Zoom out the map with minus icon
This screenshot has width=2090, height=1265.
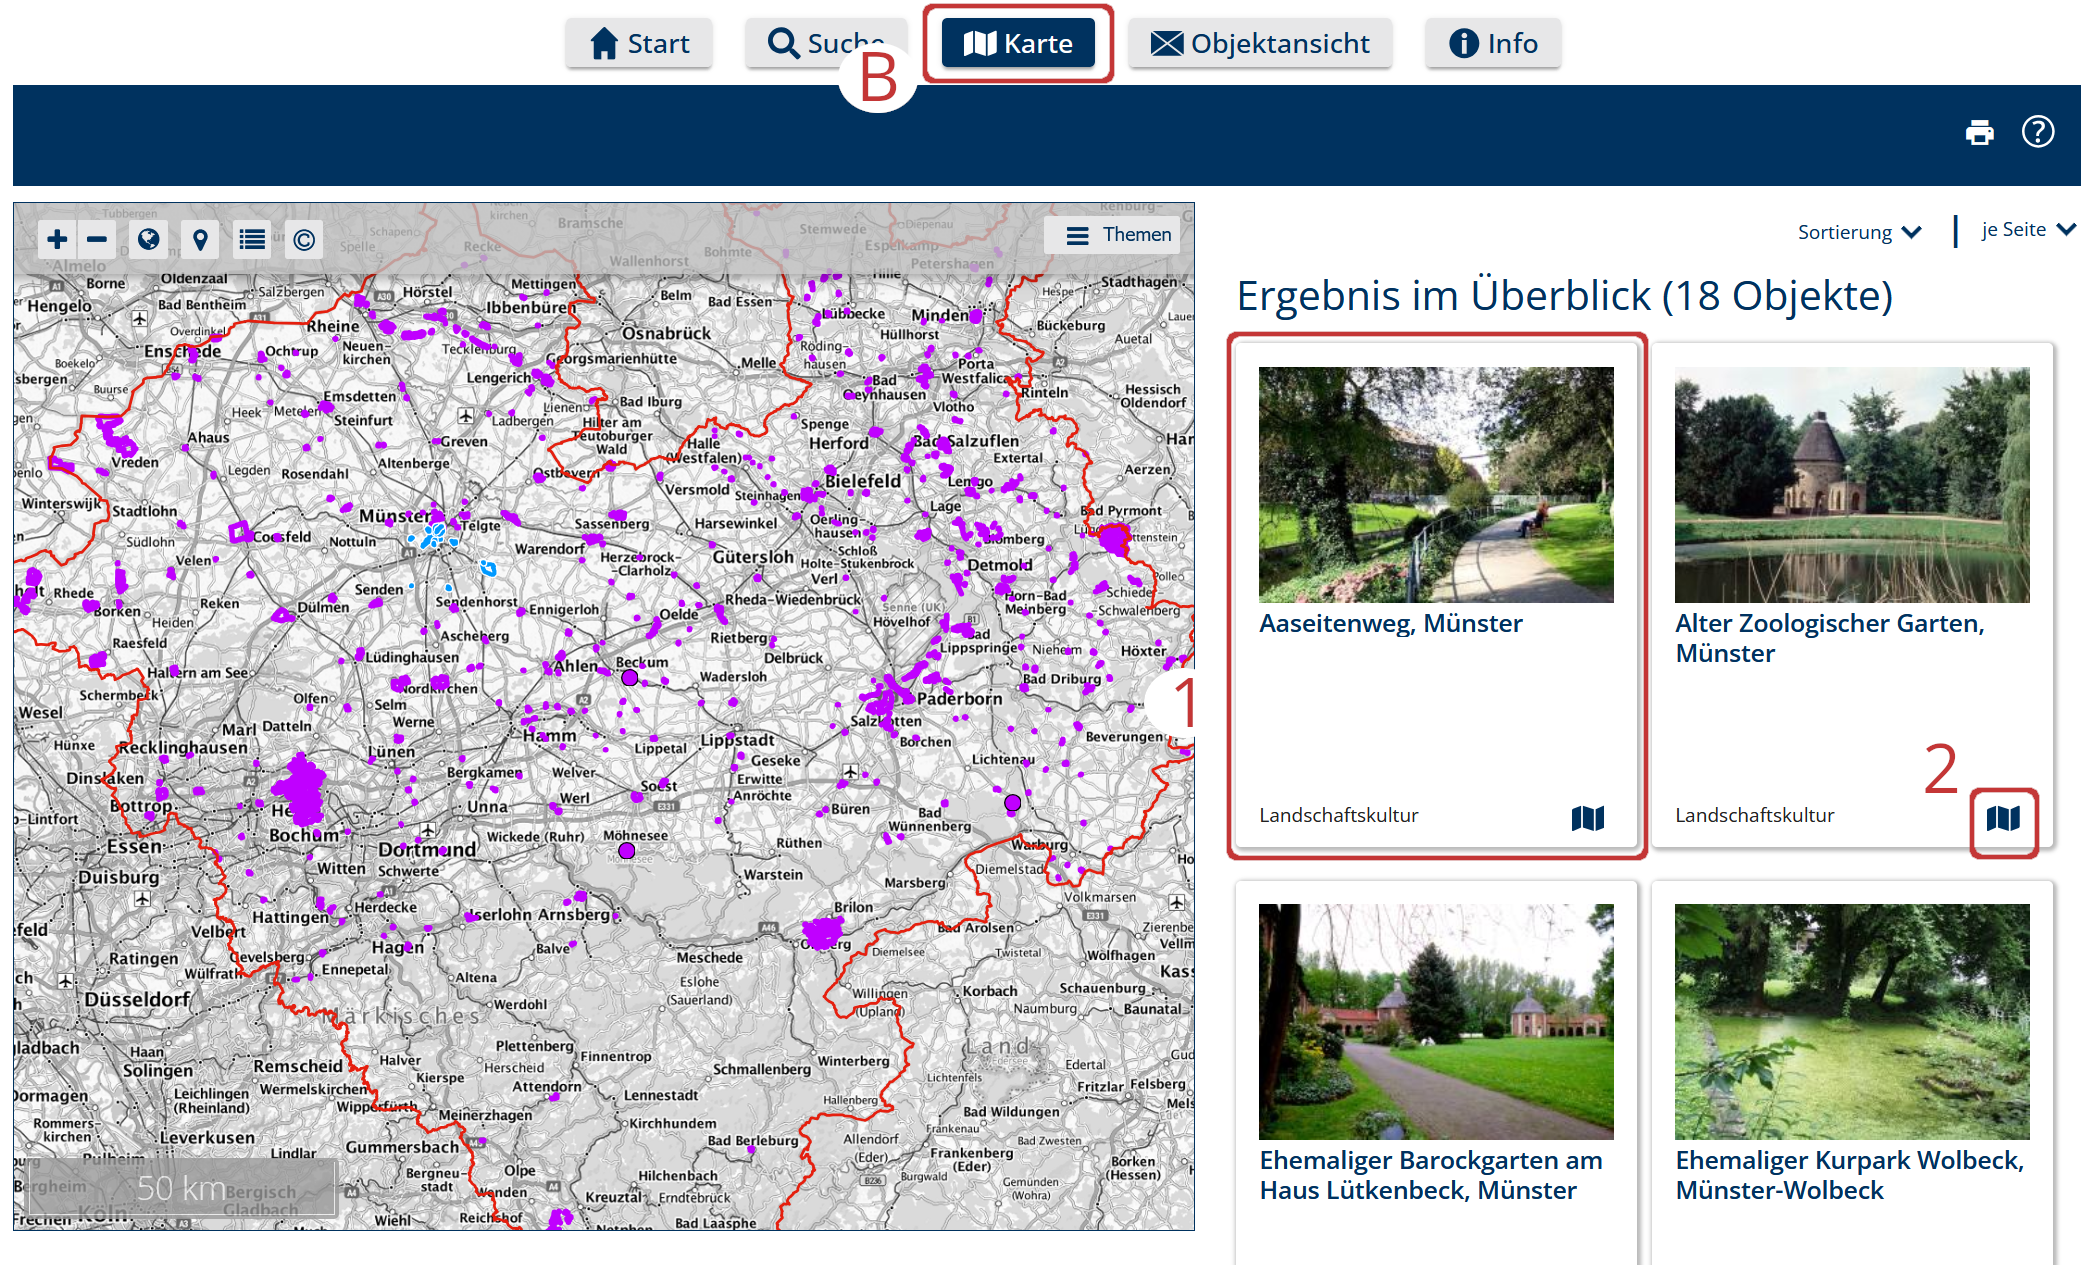(x=97, y=239)
